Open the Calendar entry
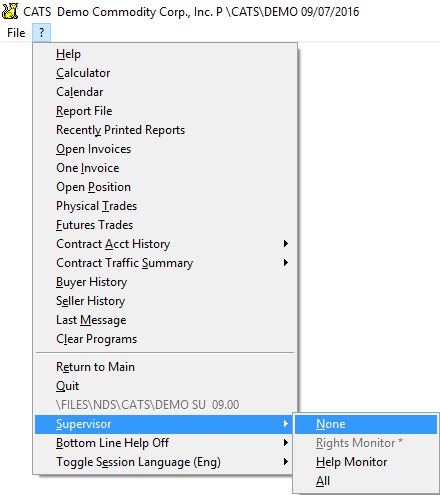Viewport: 440px width, 495px height. click(166, 92)
